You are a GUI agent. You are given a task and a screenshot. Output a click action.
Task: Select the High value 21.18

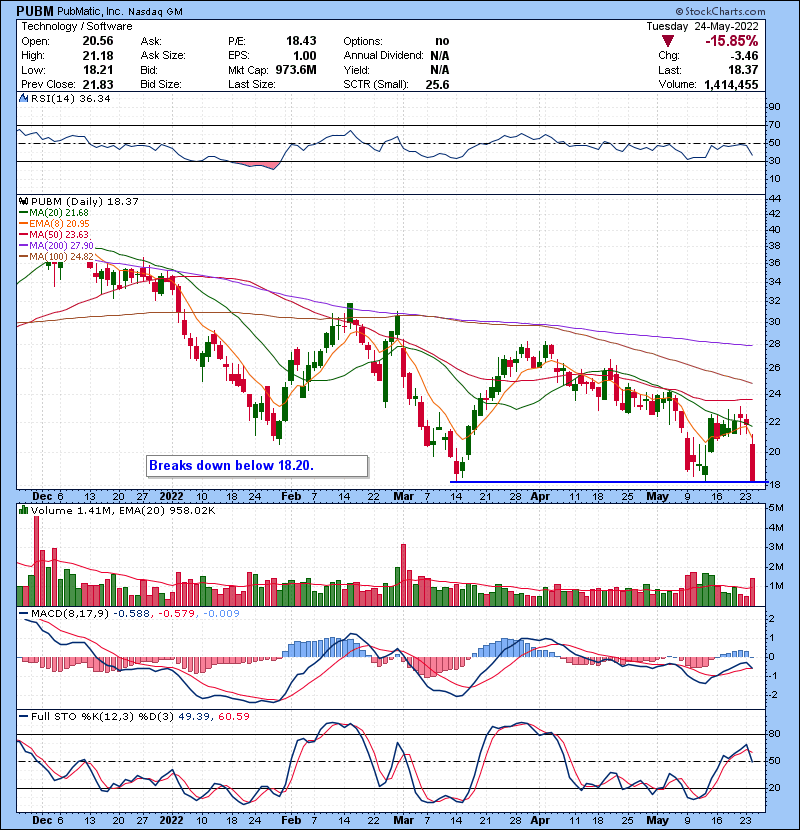click(98, 56)
